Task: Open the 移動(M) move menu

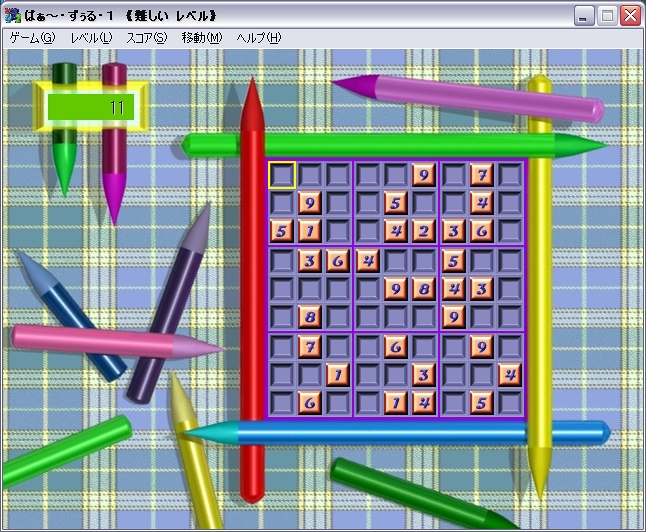Action: coord(201,38)
